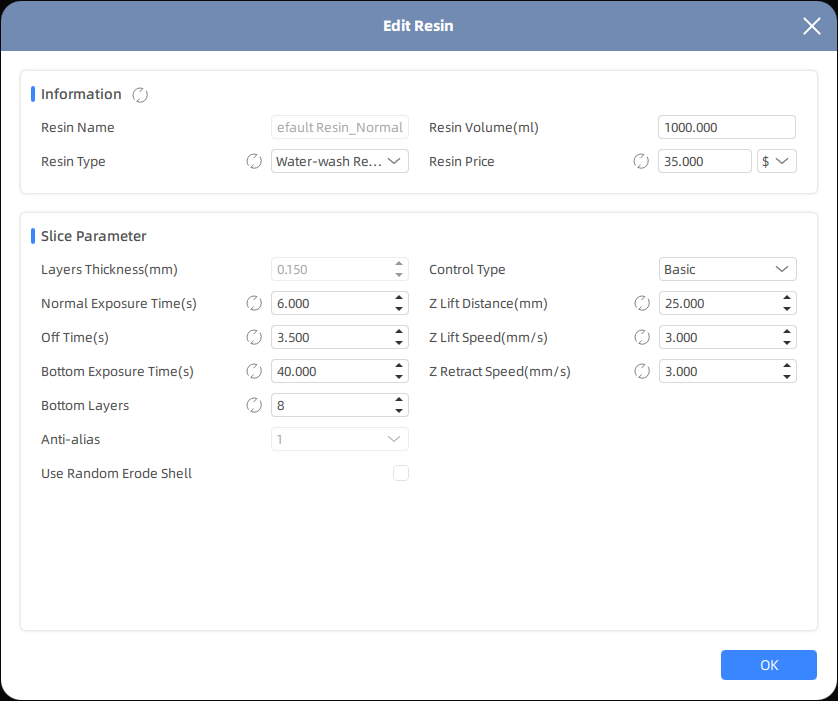The image size is (838, 701).
Task: Reset Z Lift Distance to default
Action: 642,303
